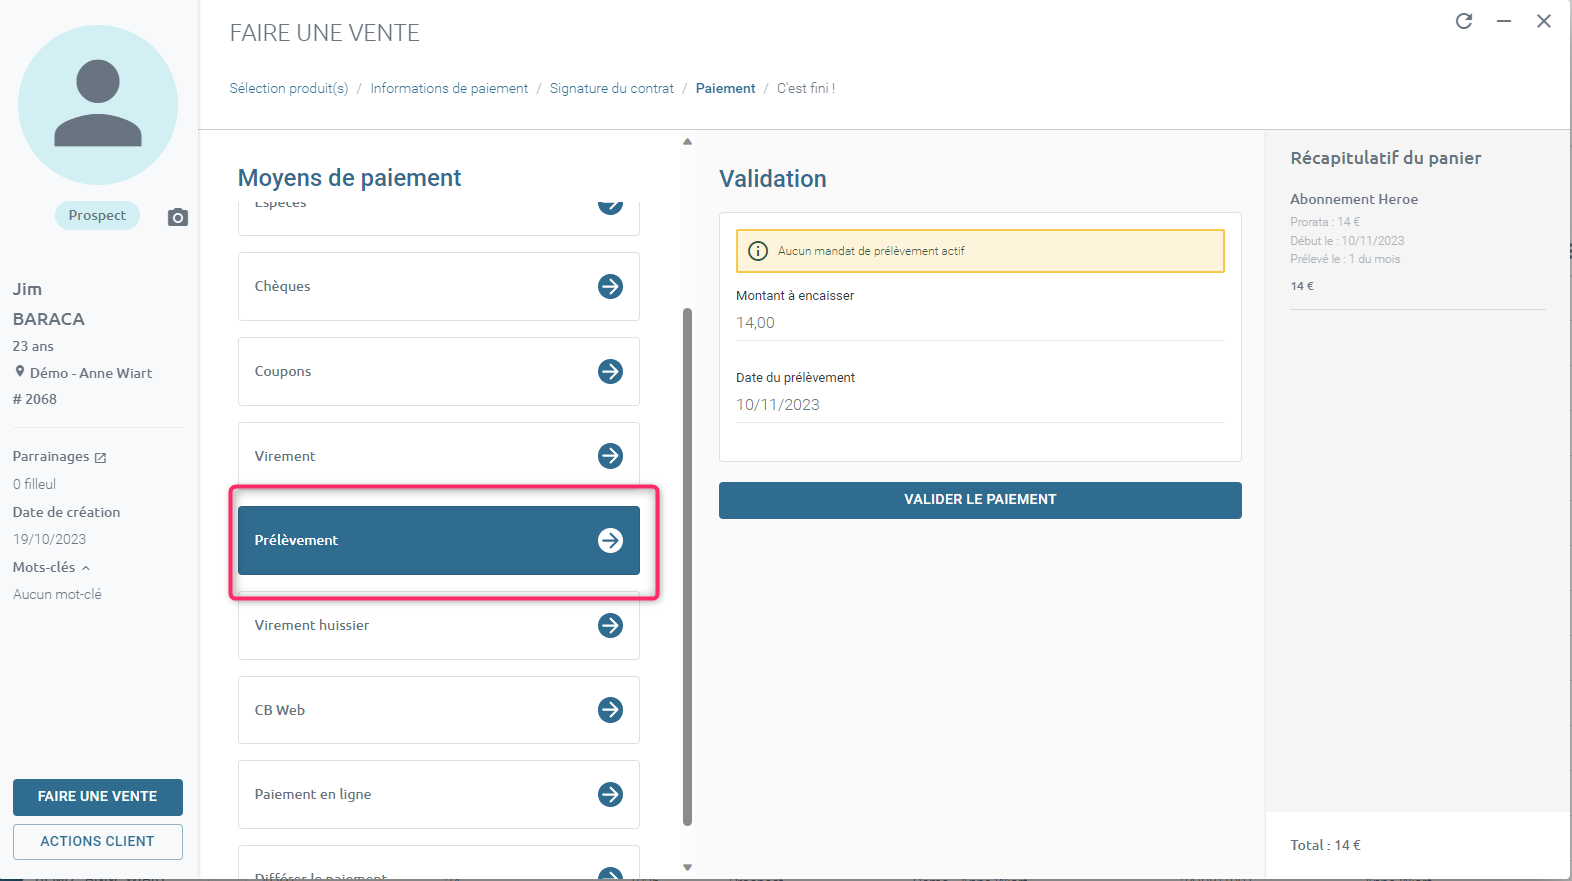
Task: Edit the Date du prélèvement field
Action: (980, 405)
